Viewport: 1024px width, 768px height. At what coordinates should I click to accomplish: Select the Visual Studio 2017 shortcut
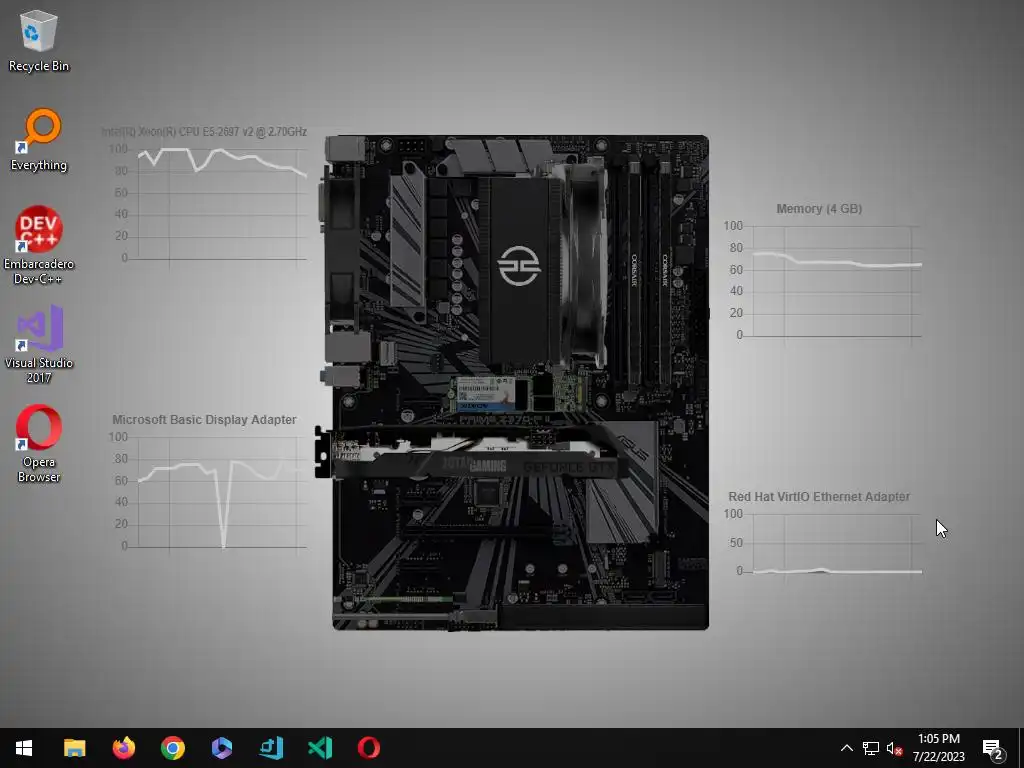point(39,344)
